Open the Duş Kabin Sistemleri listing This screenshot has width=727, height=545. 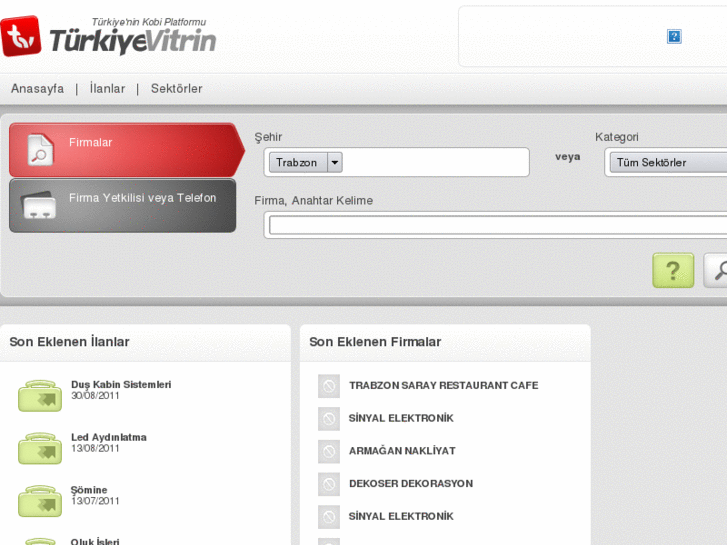pyautogui.click(x=121, y=385)
